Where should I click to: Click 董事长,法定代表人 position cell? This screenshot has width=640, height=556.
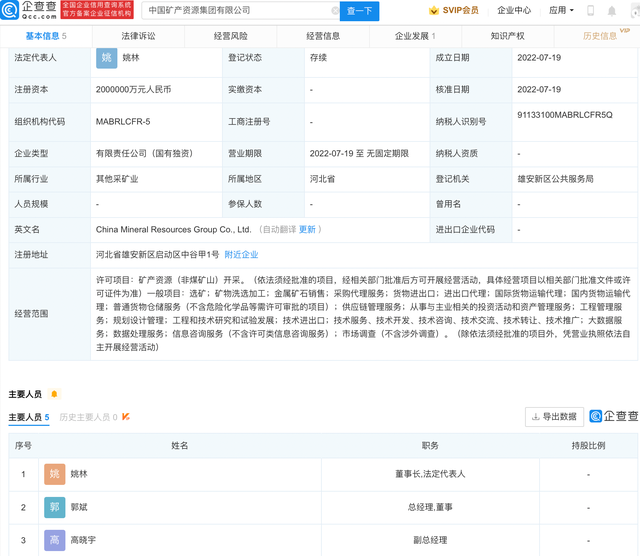point(430,474)
